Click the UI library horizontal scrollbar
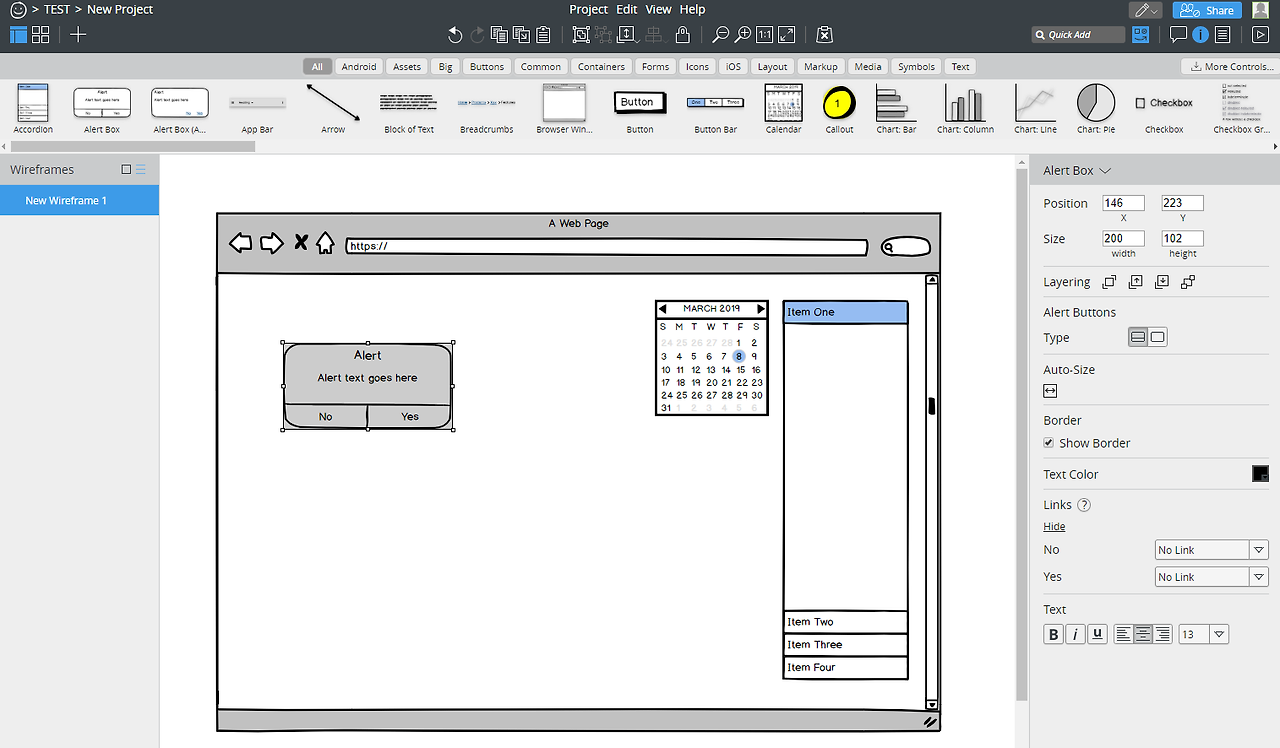This screenshot has height=748, width=1280. [x=131, y=146]
